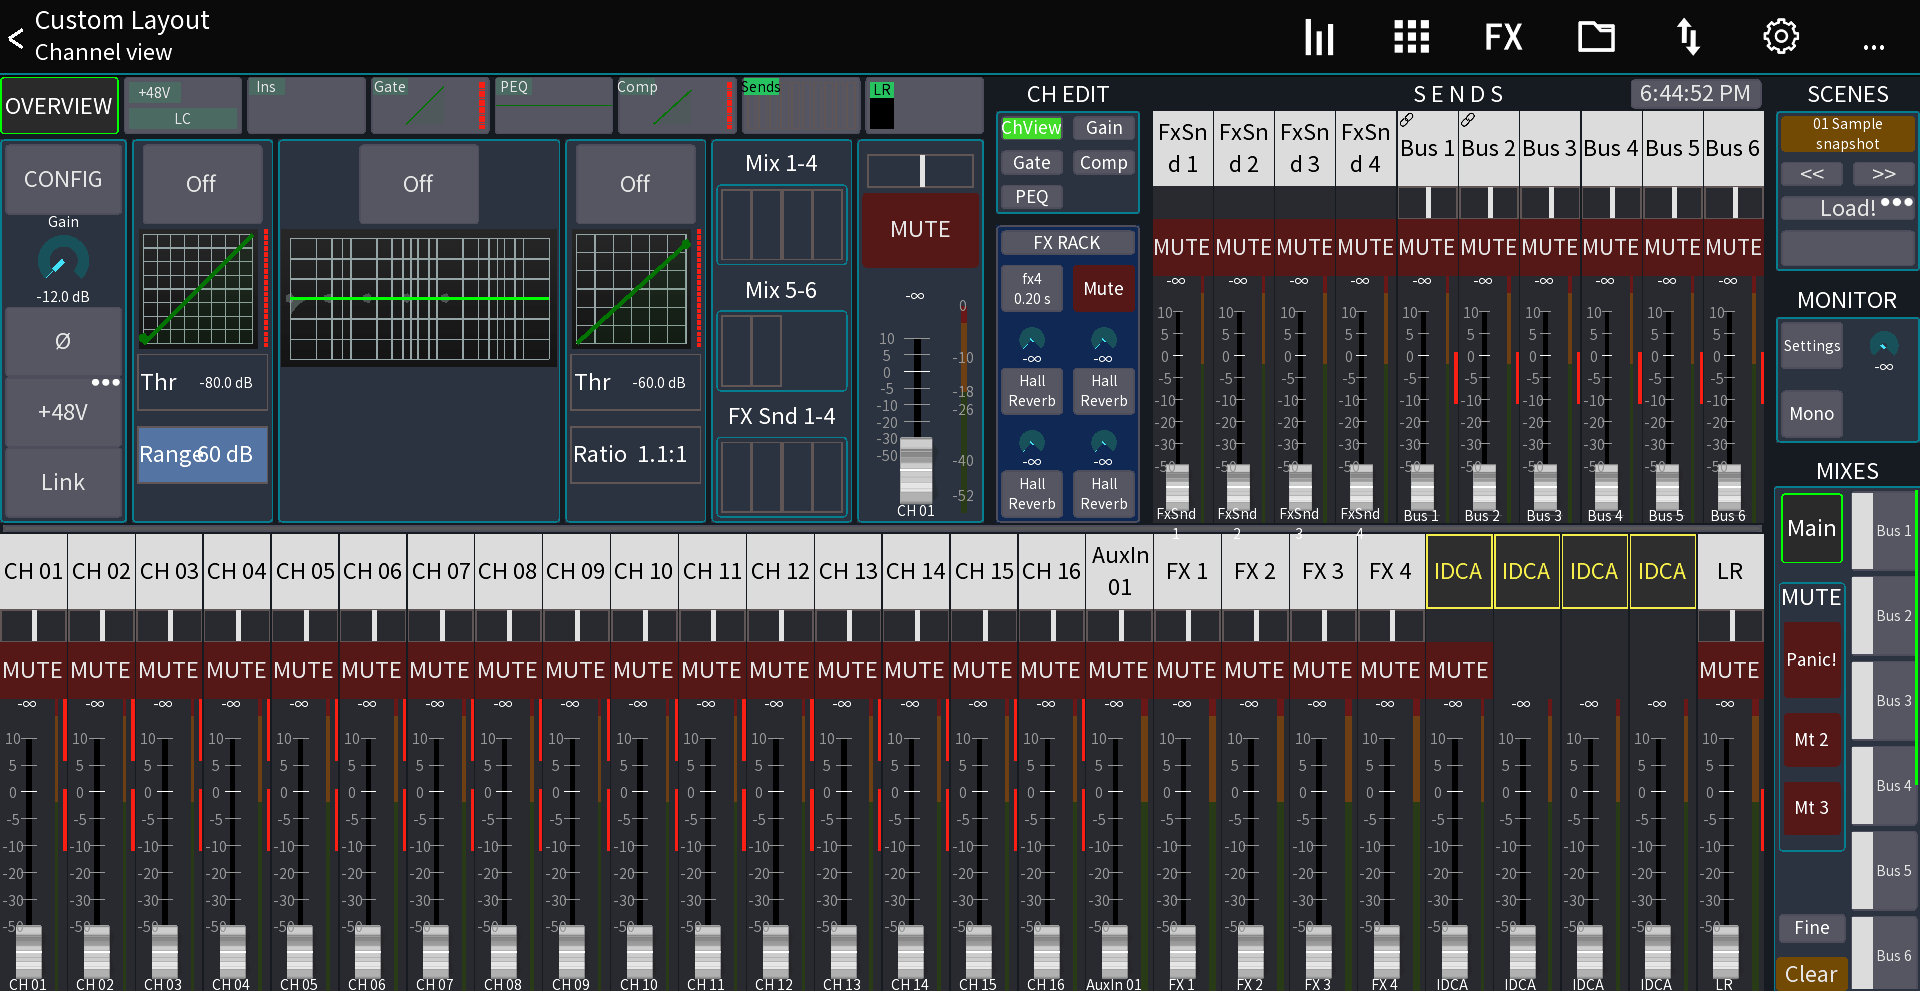Open the Comp tab in CH EDIT
The width and height of the screenshot is (1920, 991).
1103,162
